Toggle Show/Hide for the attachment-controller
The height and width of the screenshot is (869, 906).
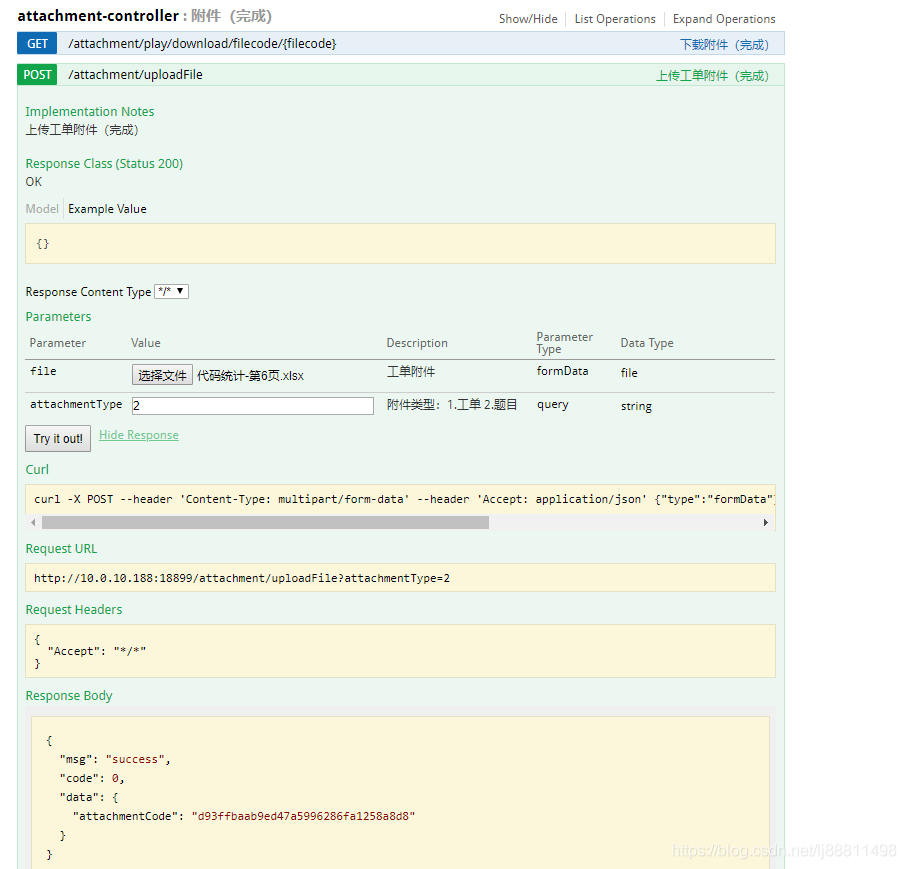[x=528, y=18]
